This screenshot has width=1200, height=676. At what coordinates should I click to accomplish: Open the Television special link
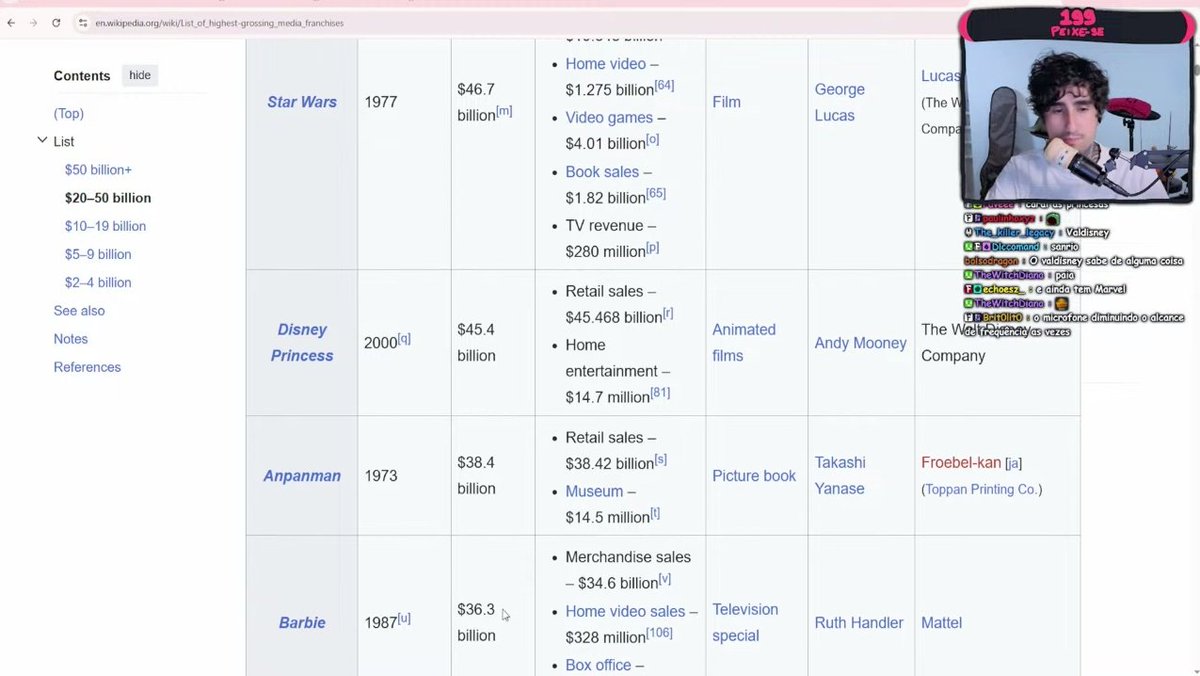[x=745, y=623]
